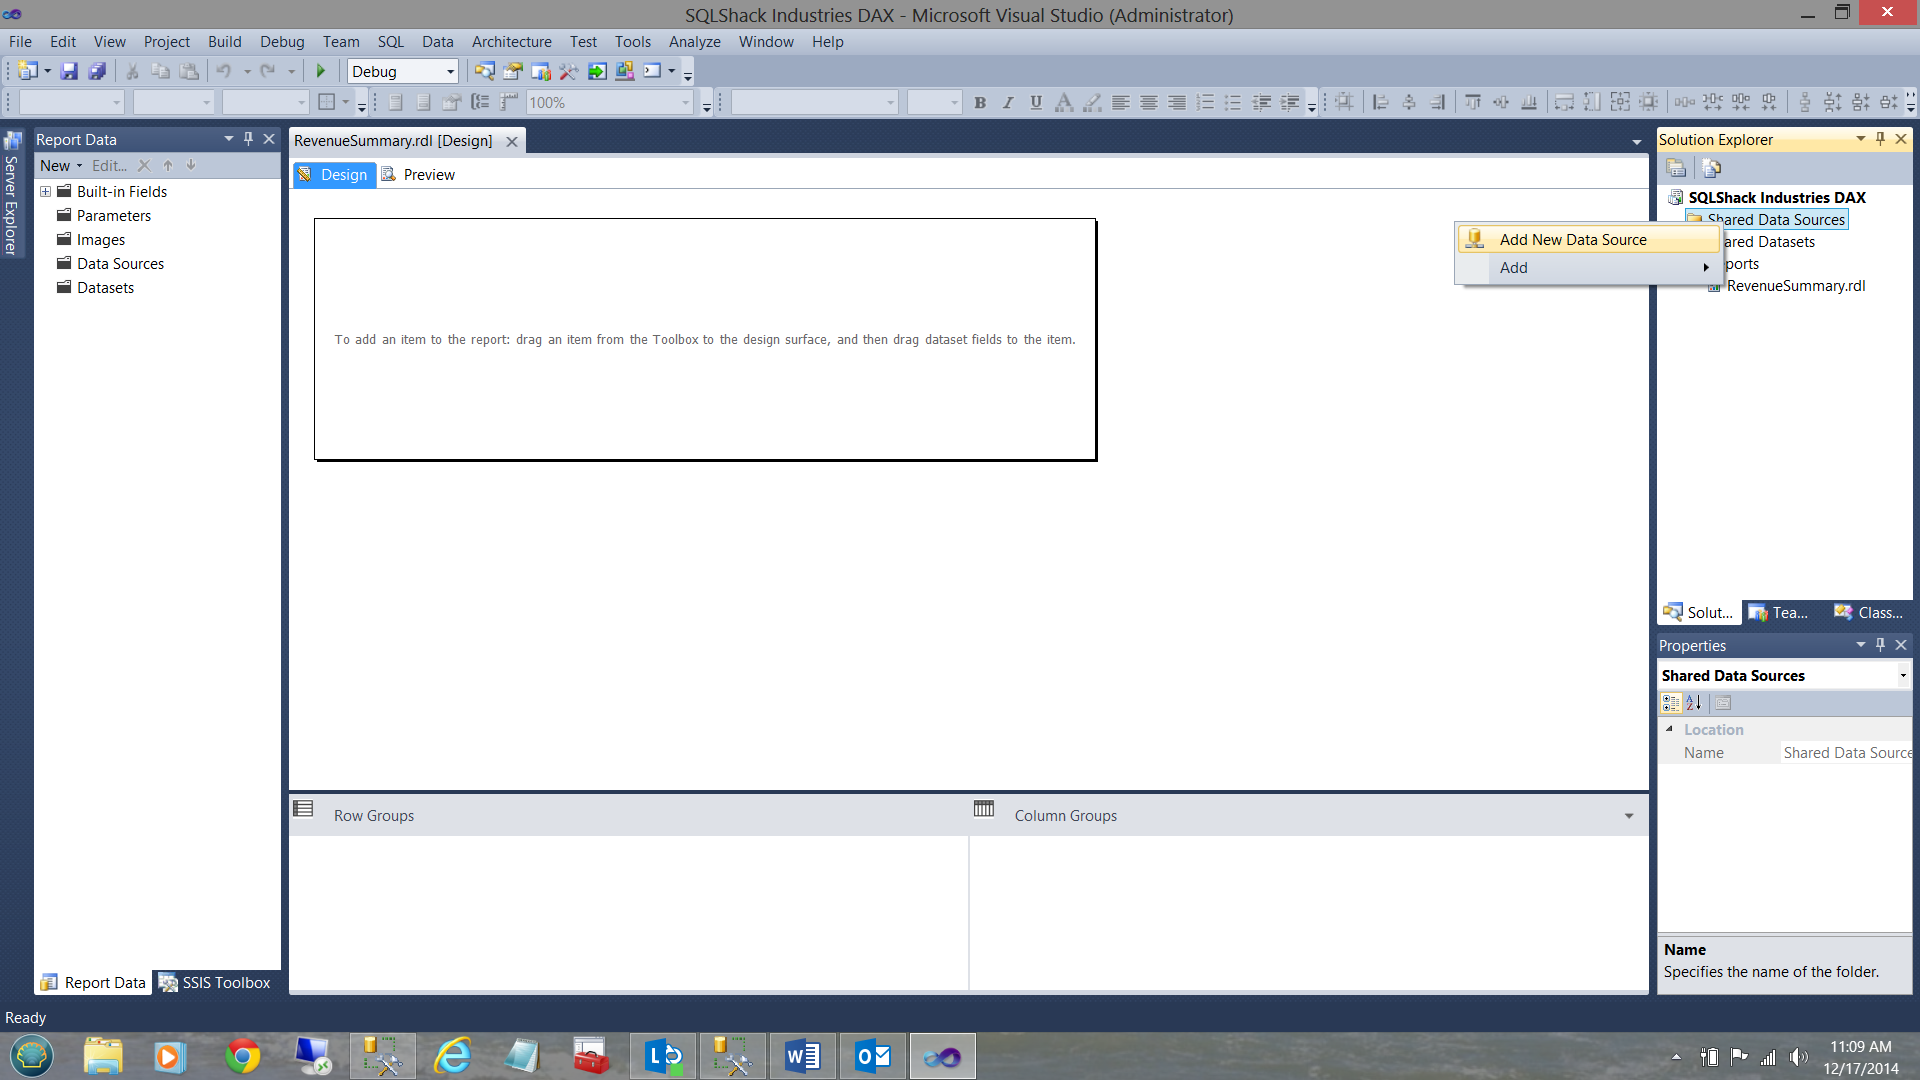Open Chrome from the taskbar
Screen dimensions: 1920x1080
point(243,1056)
